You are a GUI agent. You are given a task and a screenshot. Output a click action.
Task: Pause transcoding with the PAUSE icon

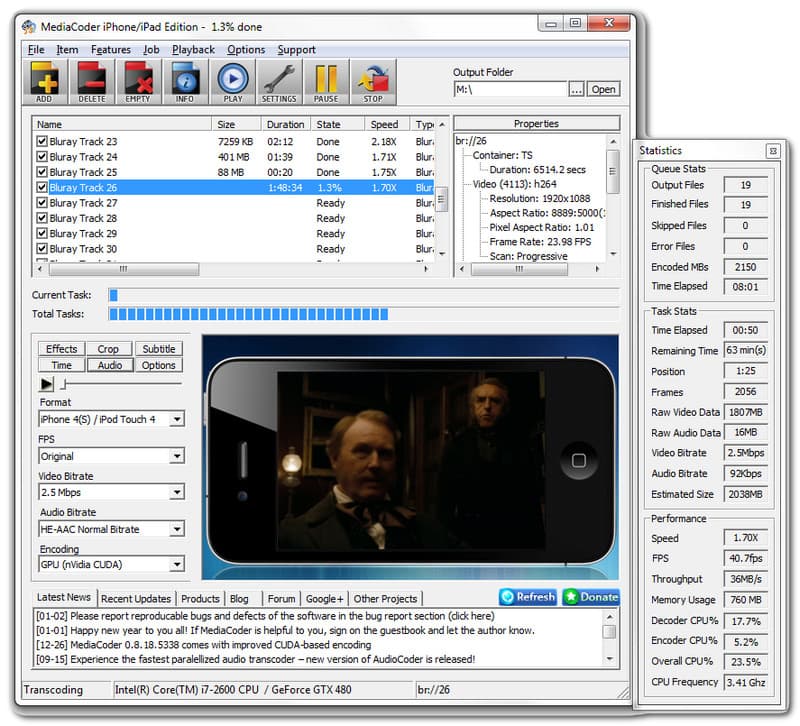(x=326, y=81)
